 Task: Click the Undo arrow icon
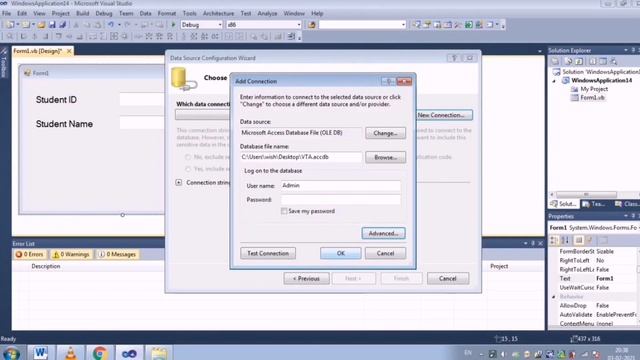pos(111,25)
